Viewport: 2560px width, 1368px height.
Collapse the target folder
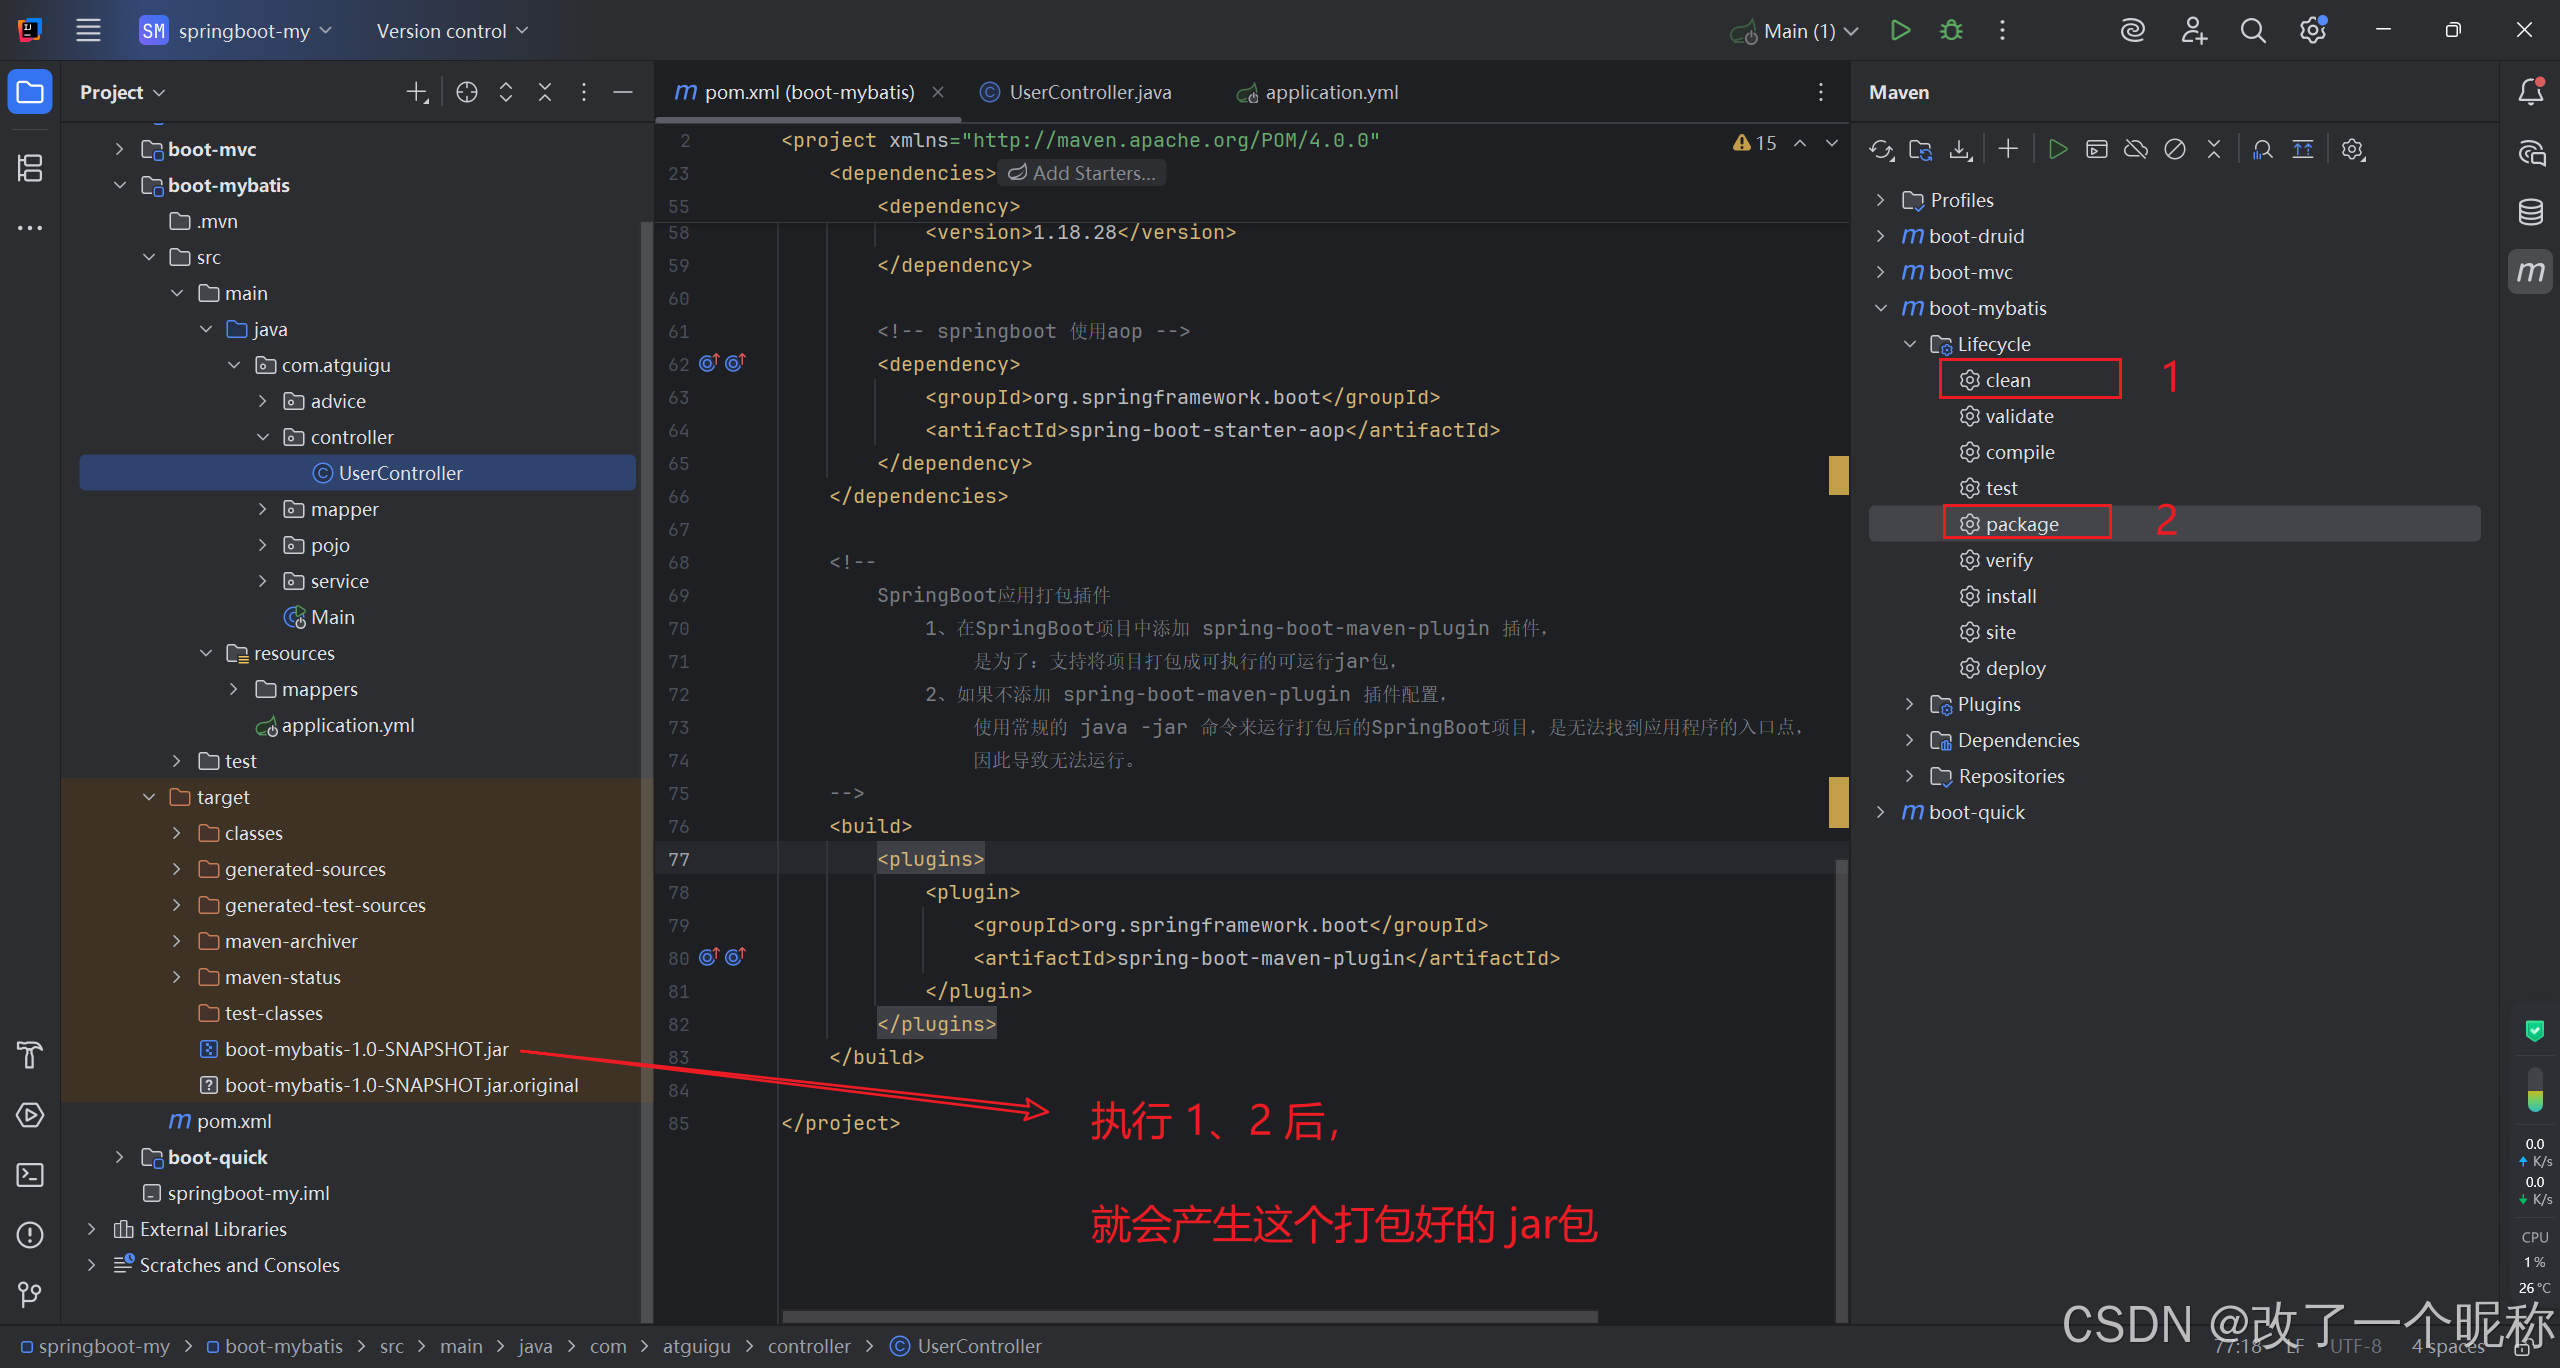pos(149,797)
